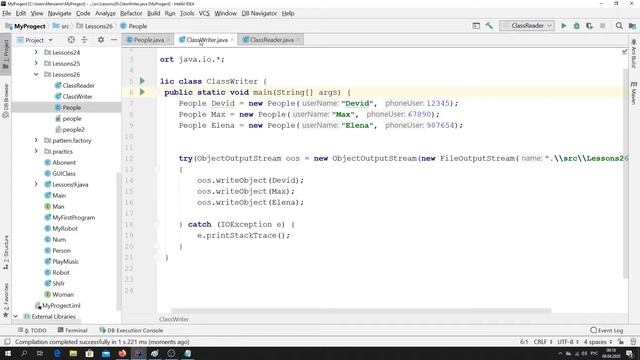Click the Project panel vertical scrollbar
Screen dimensions: 640x360
point(119,241)
